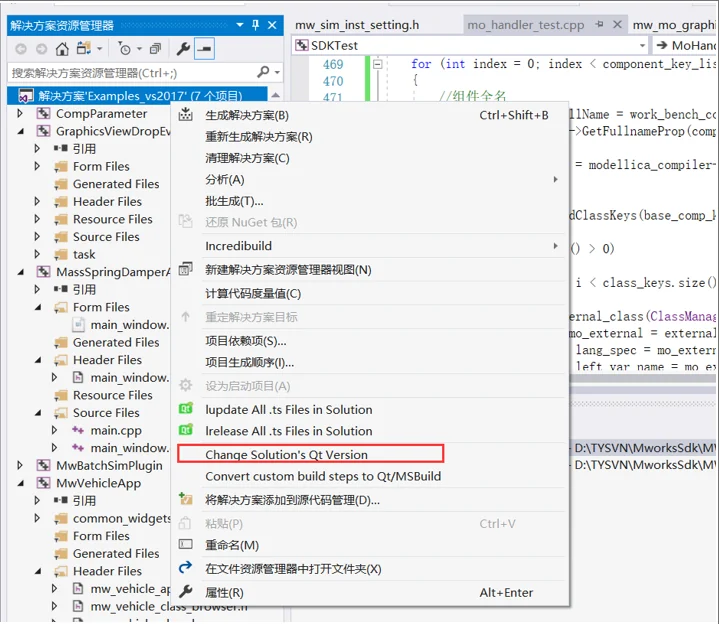Click the solution and folder view switch icon
Screen dimensions: 719x624
(x=83, y=48)
